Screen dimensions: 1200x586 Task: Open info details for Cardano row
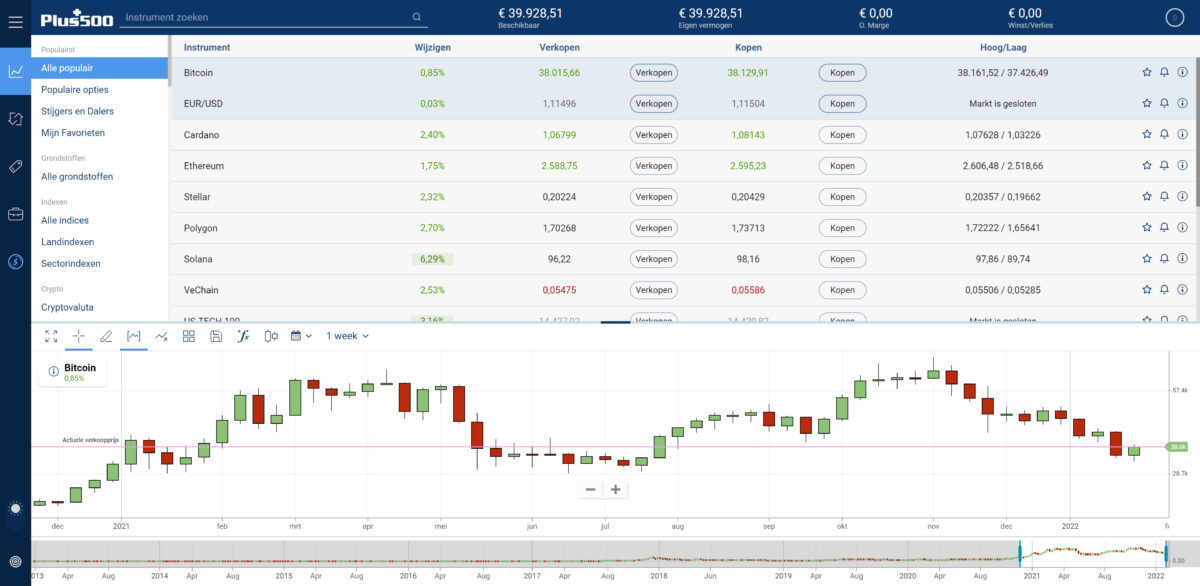[1182, 135]
